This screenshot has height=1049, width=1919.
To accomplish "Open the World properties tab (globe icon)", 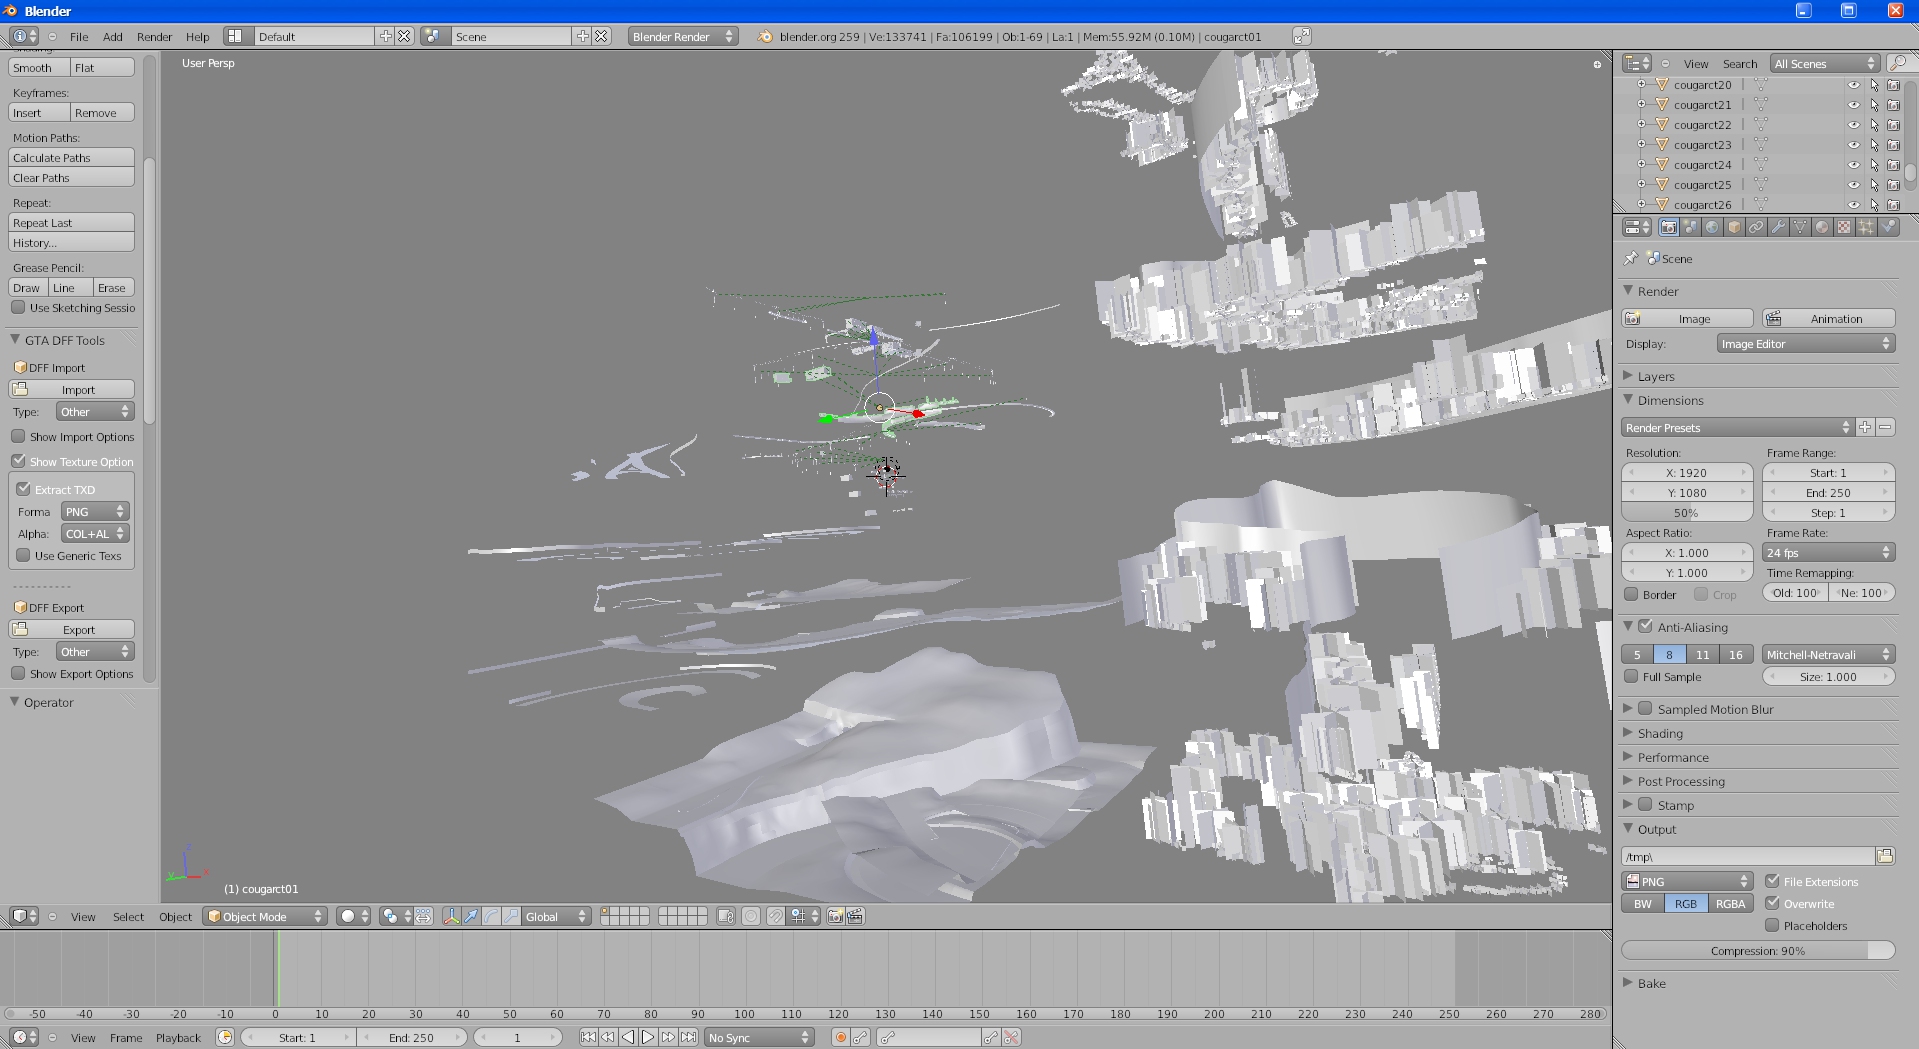I will click(1712, 228).
